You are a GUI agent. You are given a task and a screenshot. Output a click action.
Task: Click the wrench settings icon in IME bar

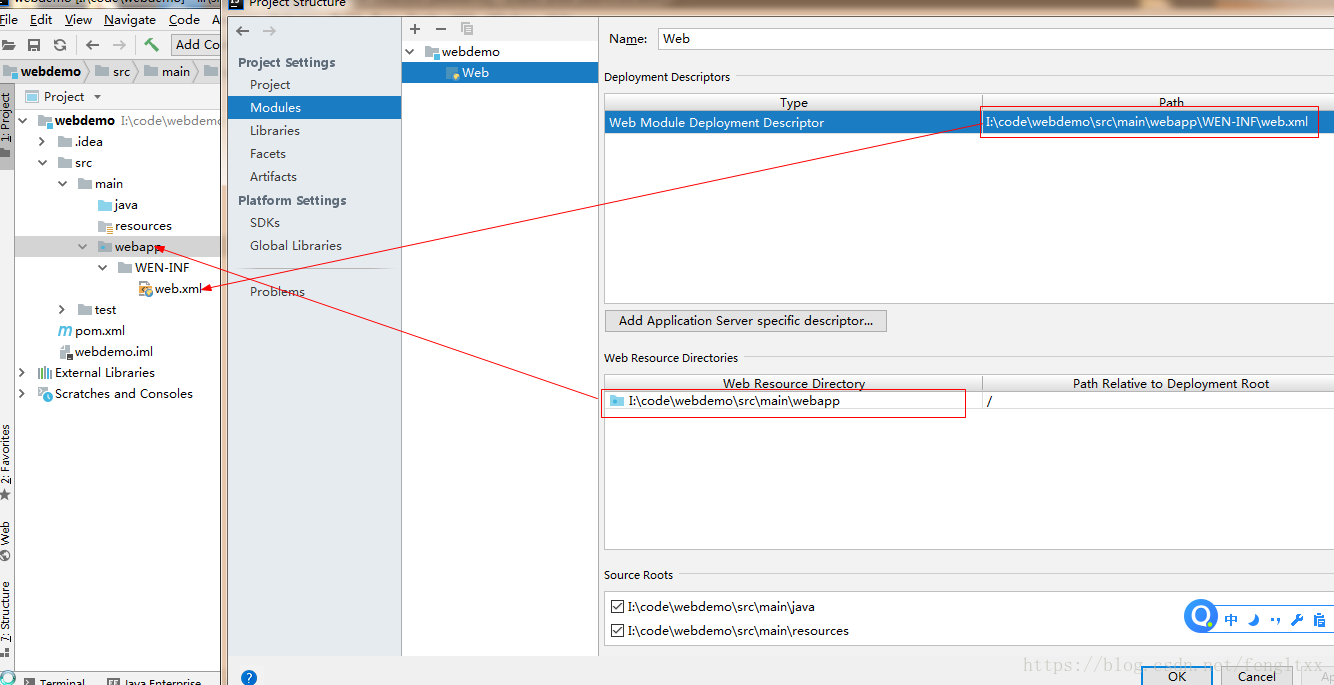click(1297, 620)
